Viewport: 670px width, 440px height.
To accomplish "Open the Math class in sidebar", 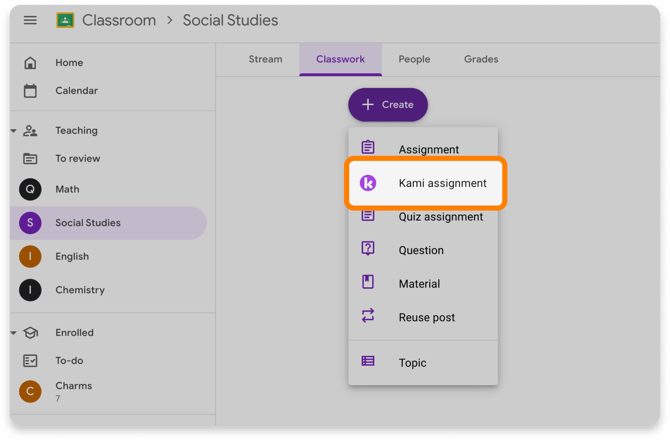I will (x=108, y=189).
